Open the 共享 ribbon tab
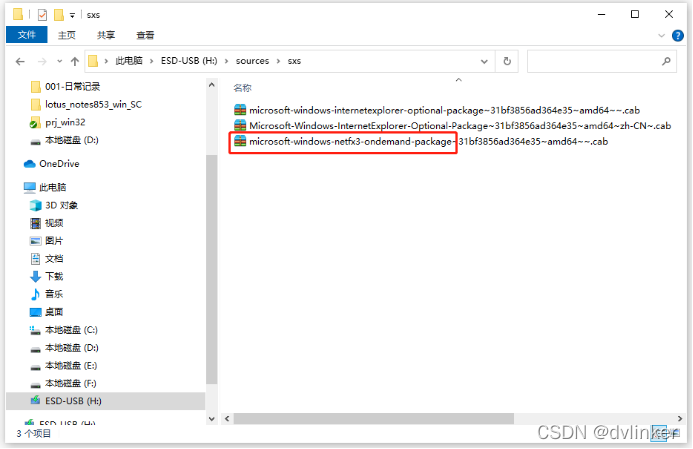This screenshot has height=449, width=693. point(106,35)
